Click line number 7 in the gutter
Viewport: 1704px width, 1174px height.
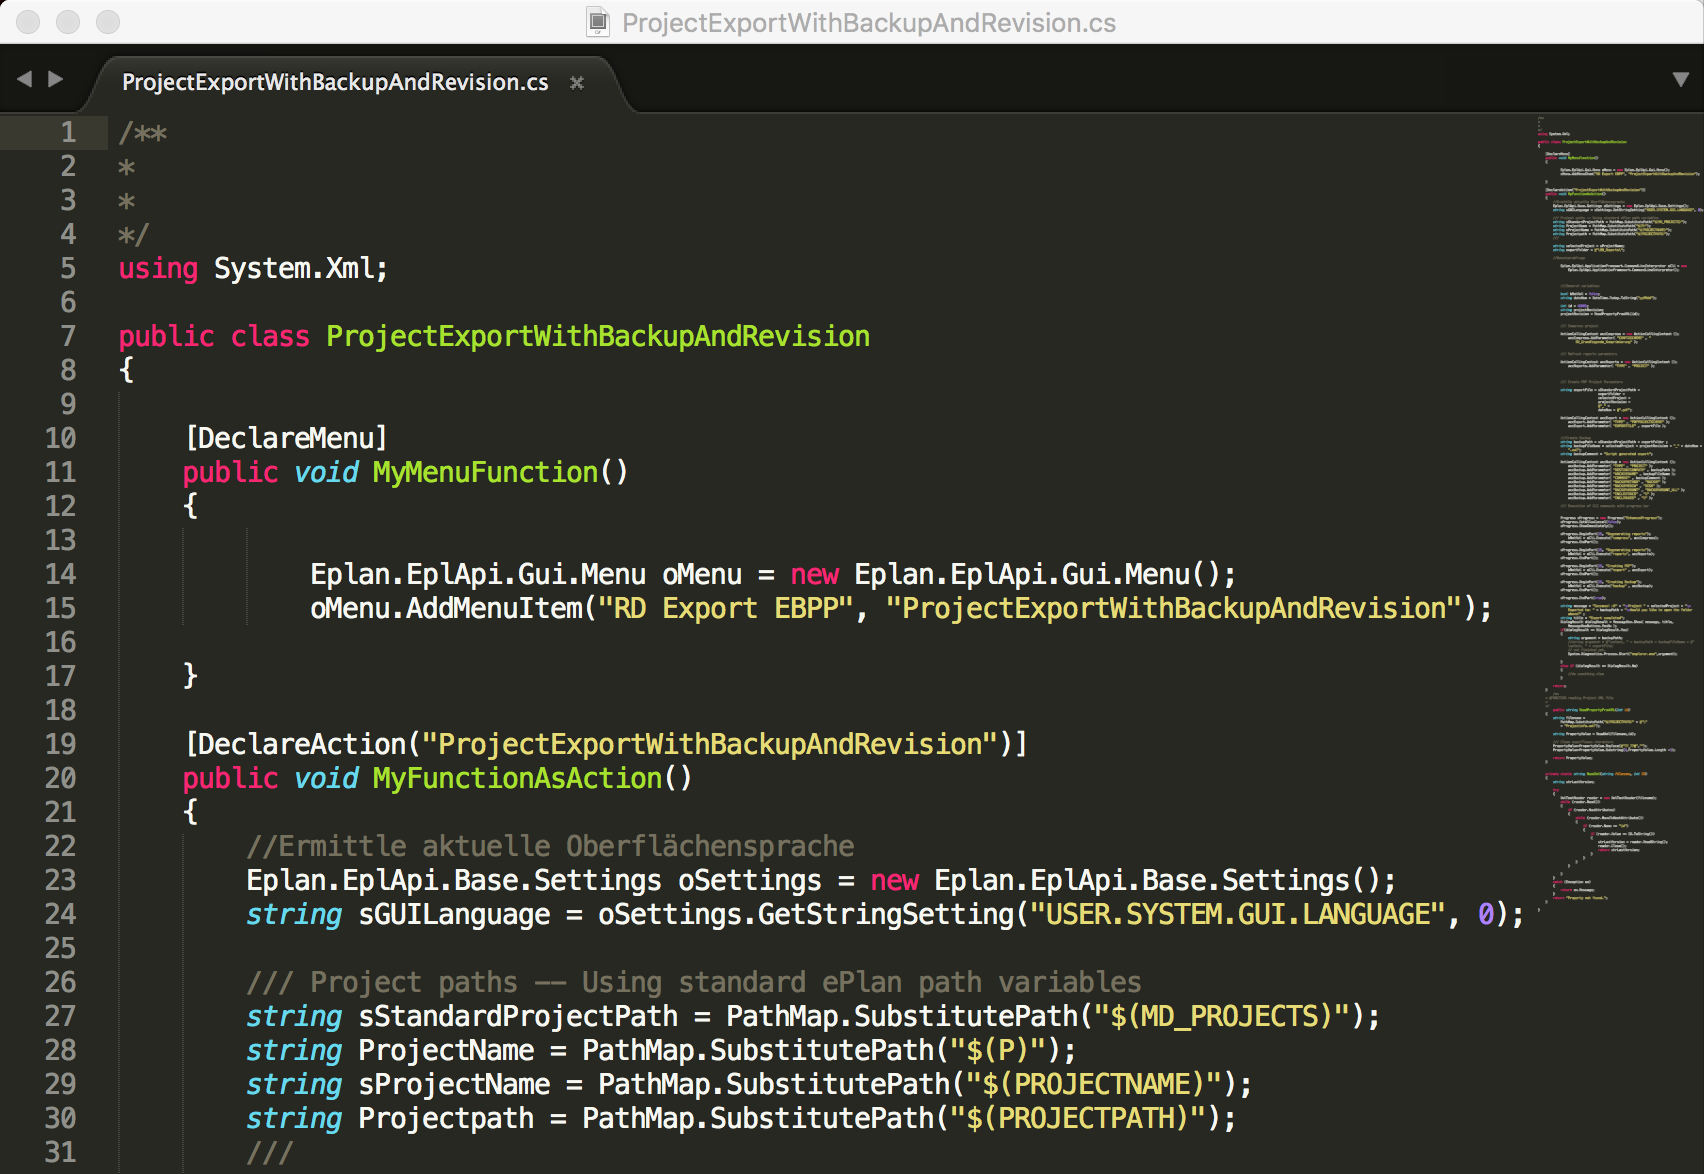(67, 336)
